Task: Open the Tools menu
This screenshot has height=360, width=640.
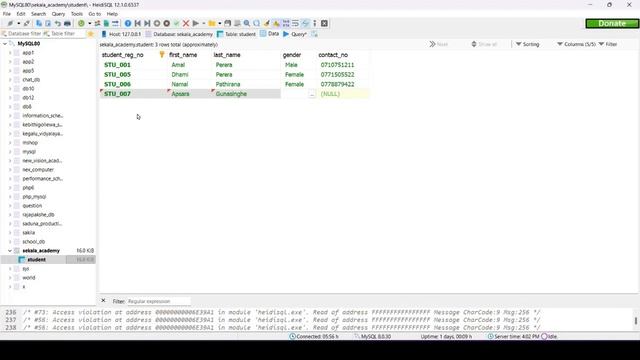Action: pyautogui.click(x=77, y=14)
